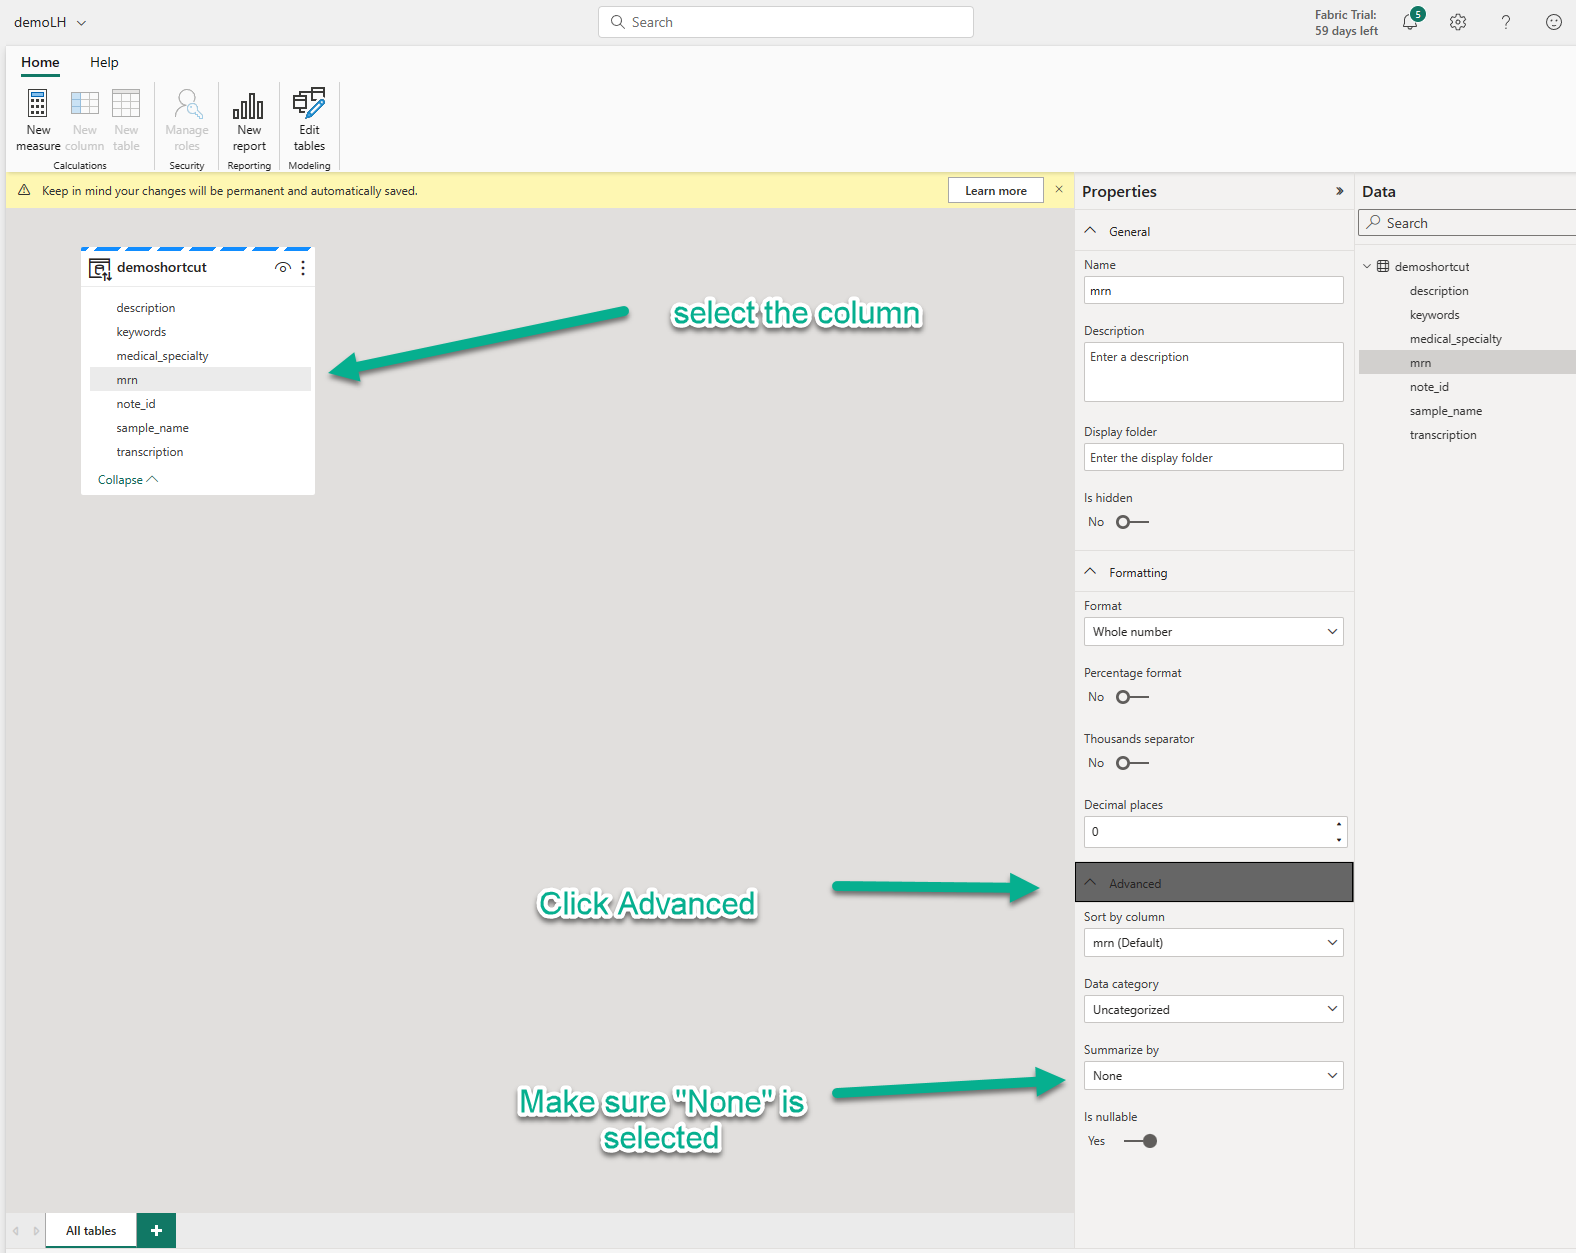Select note_id column in table card
Image resolution: width=1576 pixels, height=1253 pixels.
pyautogui.click(x=136, y=404)
